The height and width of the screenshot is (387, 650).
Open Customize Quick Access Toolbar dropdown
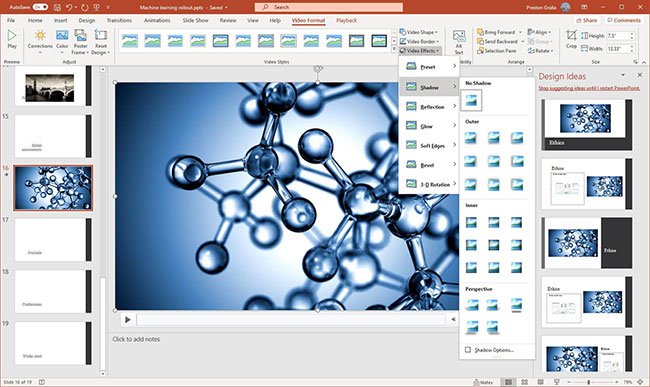point(109,7)
